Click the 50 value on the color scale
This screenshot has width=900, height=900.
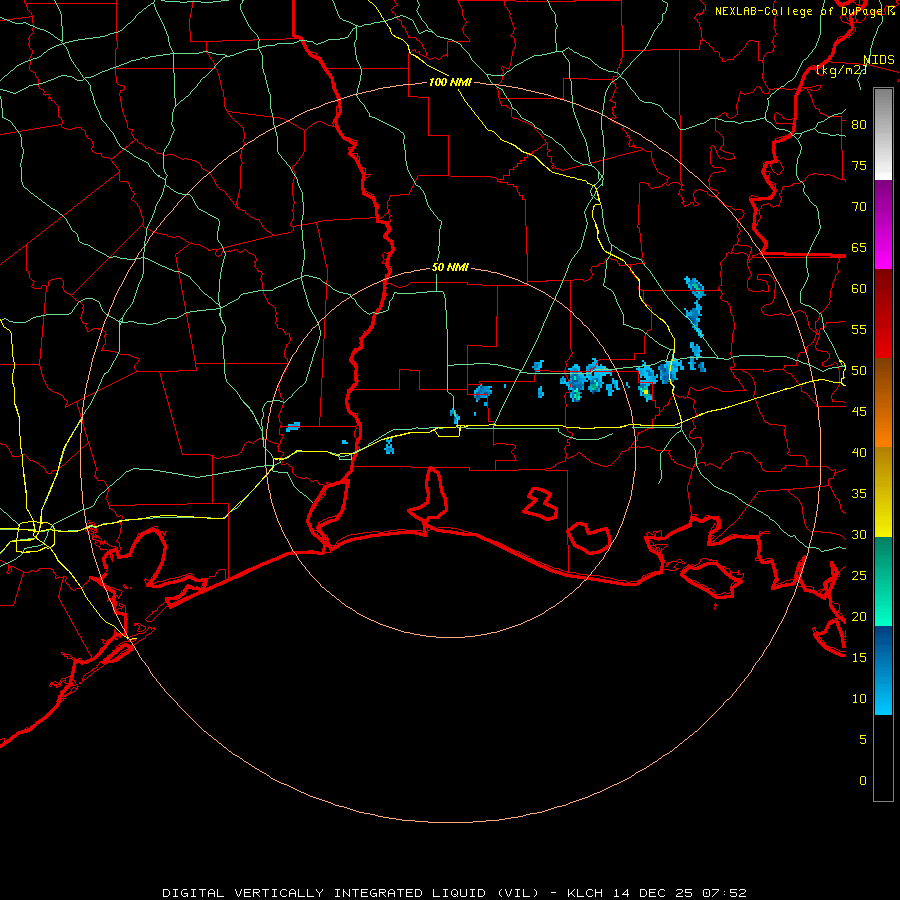tap(859, 371)
